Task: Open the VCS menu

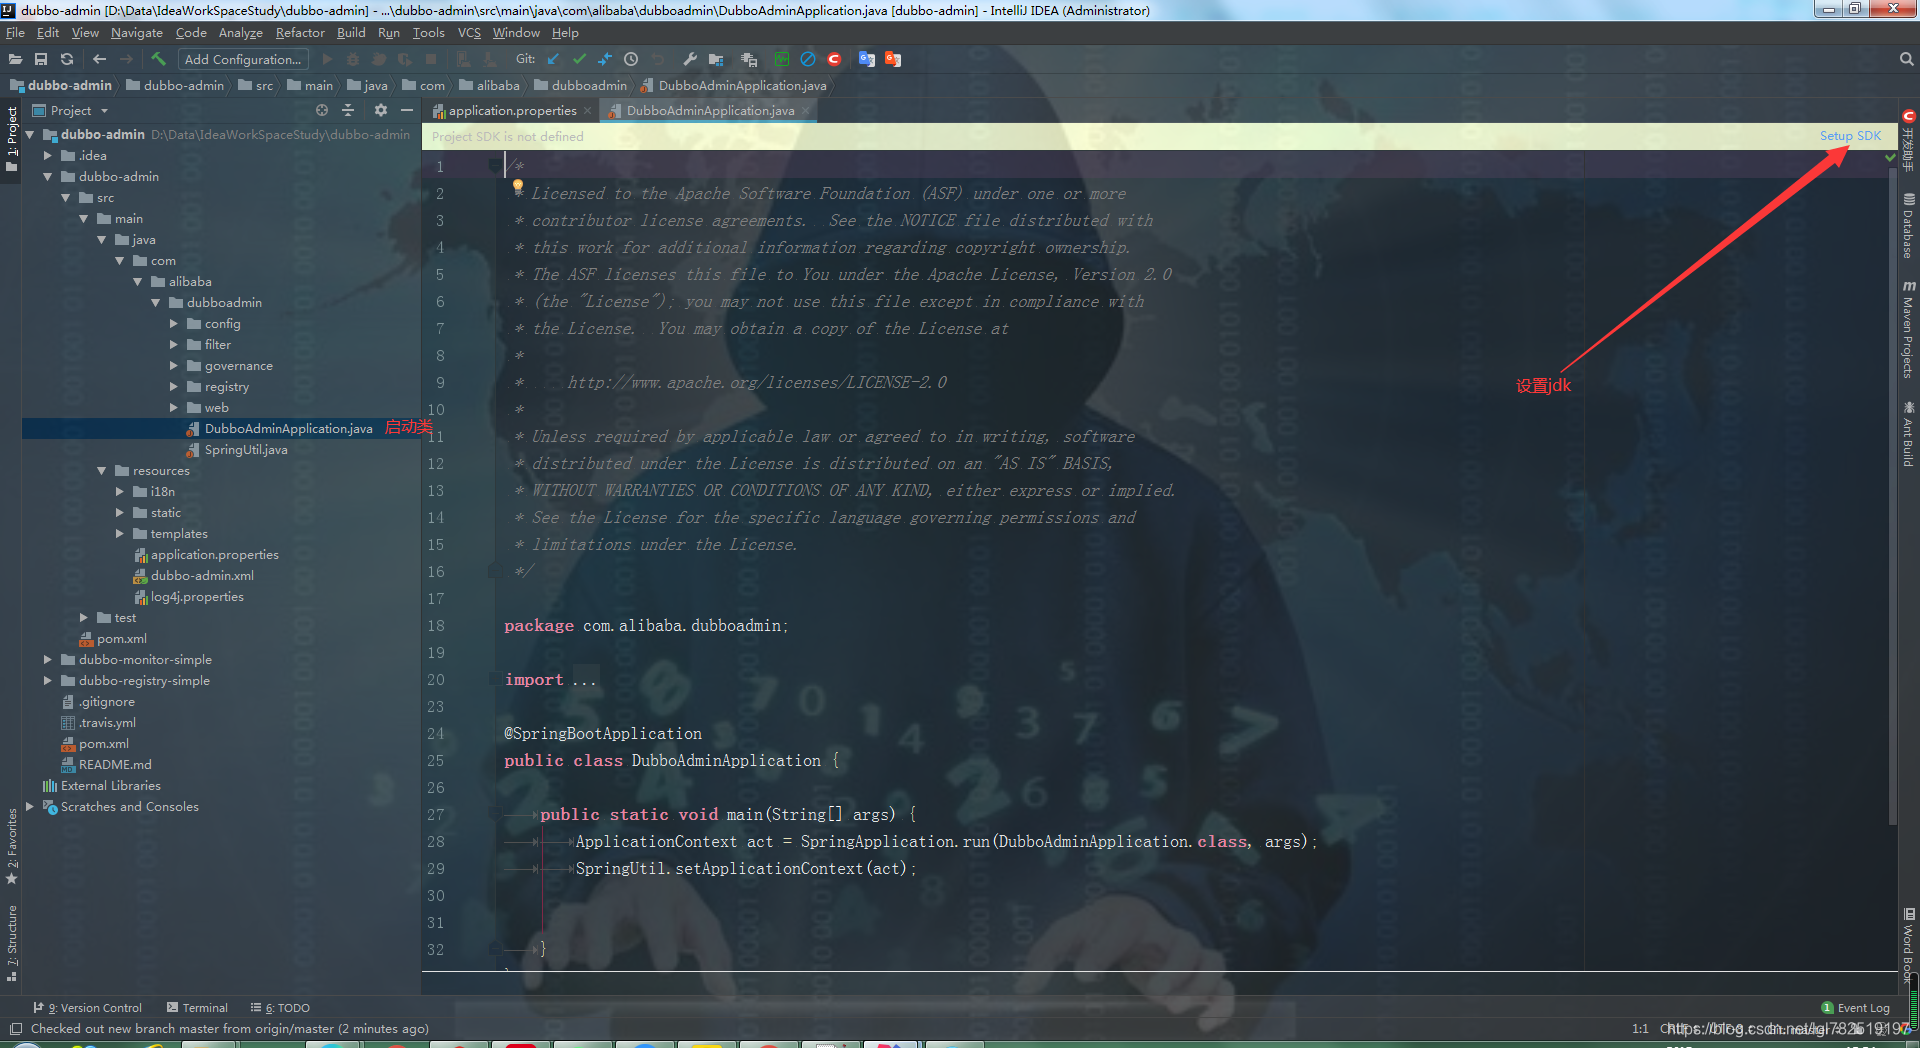Action: [469, 32]
